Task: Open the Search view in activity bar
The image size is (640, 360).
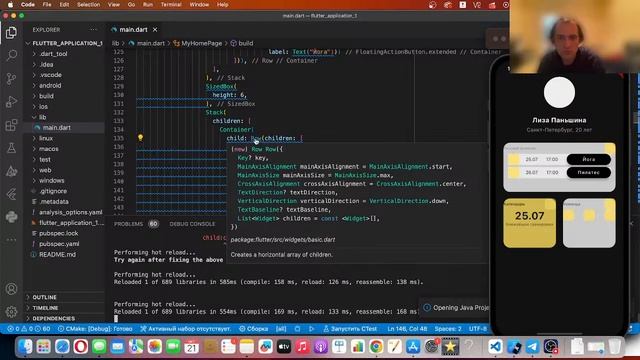Action: (11, 55)
